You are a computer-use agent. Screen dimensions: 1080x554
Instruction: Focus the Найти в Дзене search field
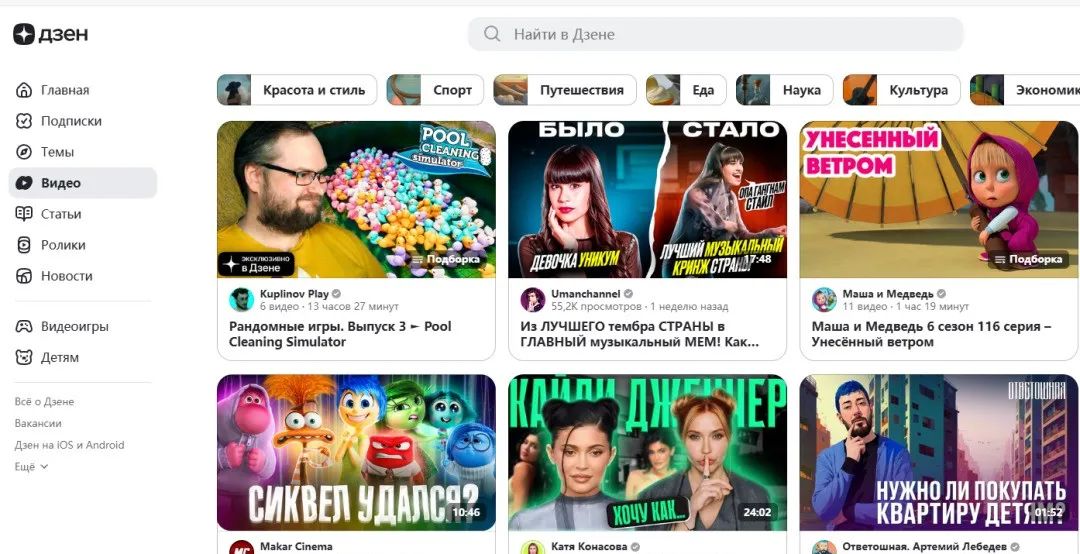coord(715,34)
